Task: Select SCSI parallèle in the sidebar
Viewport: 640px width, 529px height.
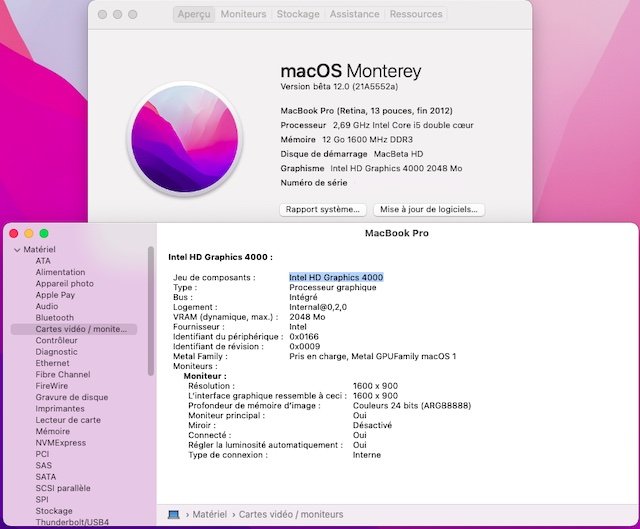Action: coord(63,488)
